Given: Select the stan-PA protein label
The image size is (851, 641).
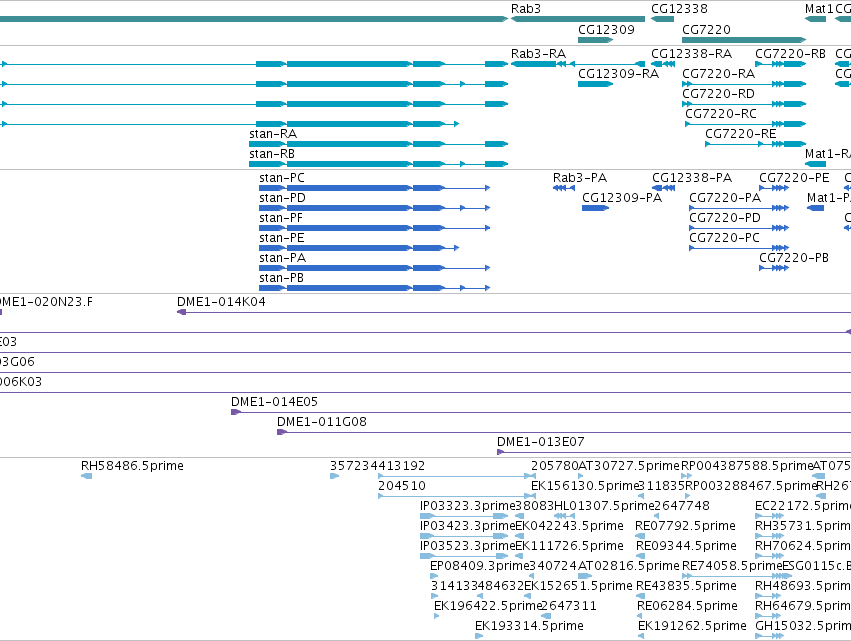Looking at the screenshot, I should point(282,258).
